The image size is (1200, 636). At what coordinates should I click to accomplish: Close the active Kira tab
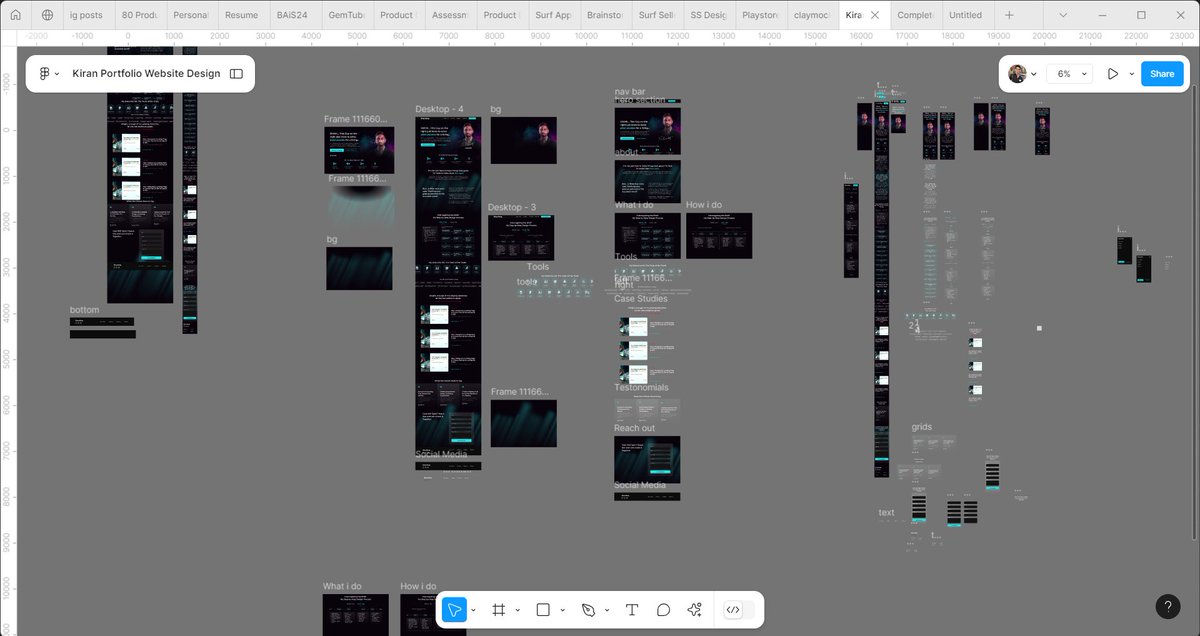click(x=875, y=15)
